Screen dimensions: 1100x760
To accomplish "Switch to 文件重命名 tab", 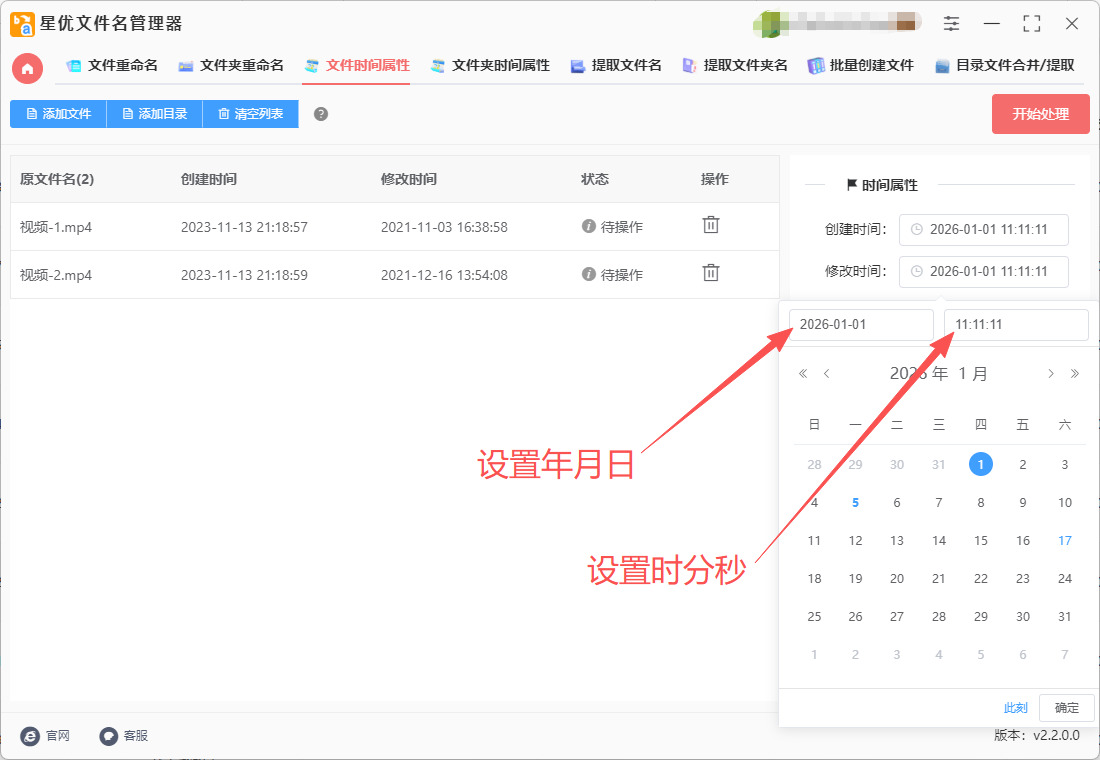I will click(x=112, y=66).
